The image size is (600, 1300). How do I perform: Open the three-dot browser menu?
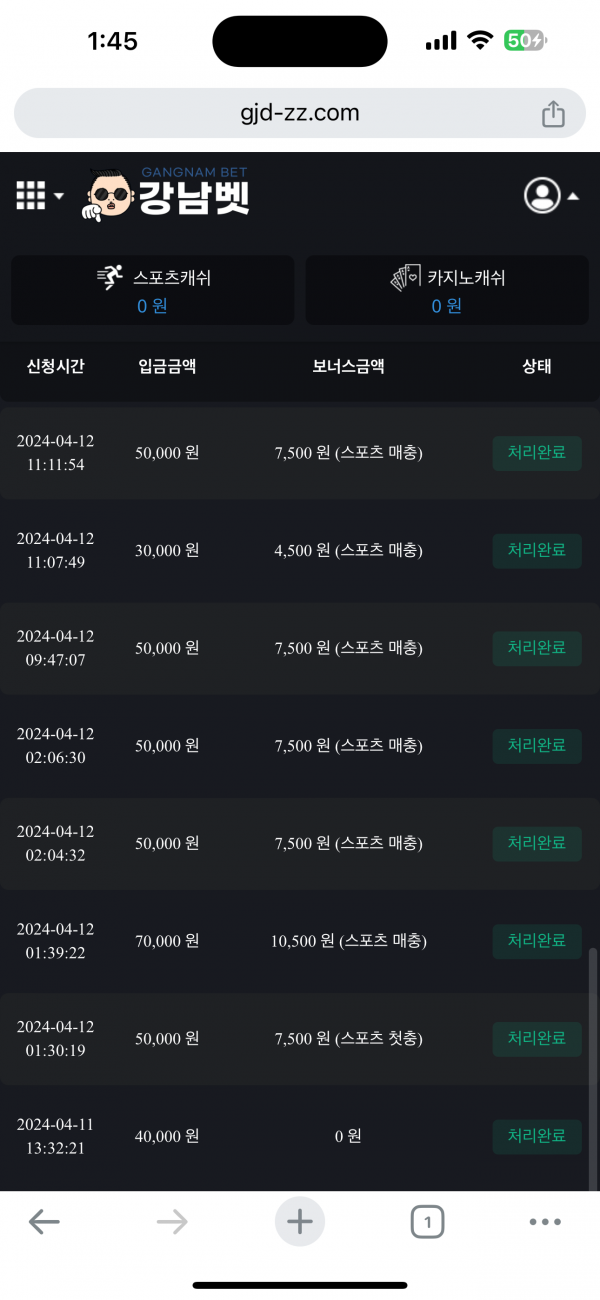point(545,1221)
